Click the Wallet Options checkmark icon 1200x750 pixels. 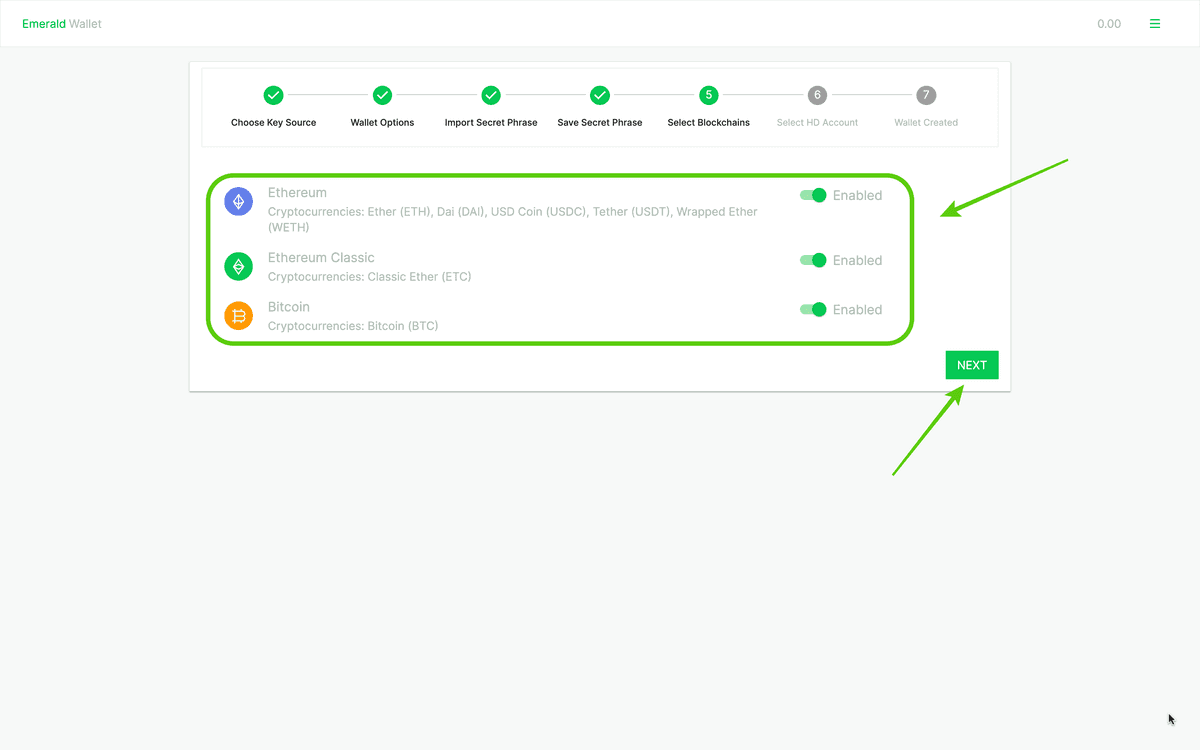click(x=382, y=95)
